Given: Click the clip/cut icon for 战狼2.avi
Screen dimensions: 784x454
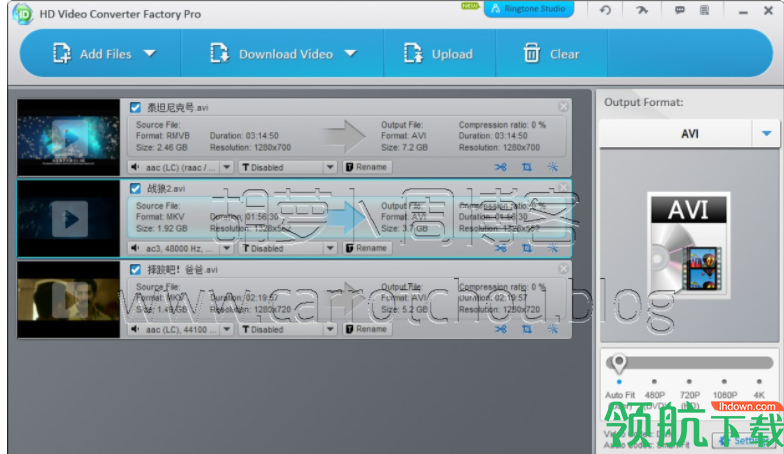Looking at the screenshot, I should tap(500, 248).
